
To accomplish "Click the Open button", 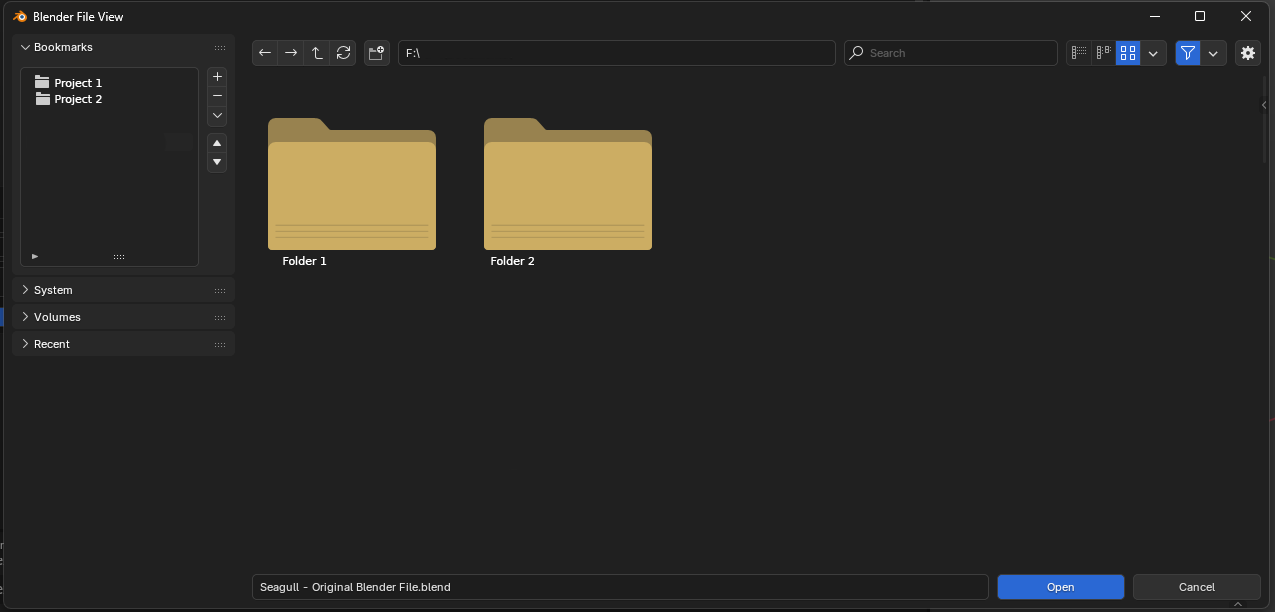I will point(1061,587).
